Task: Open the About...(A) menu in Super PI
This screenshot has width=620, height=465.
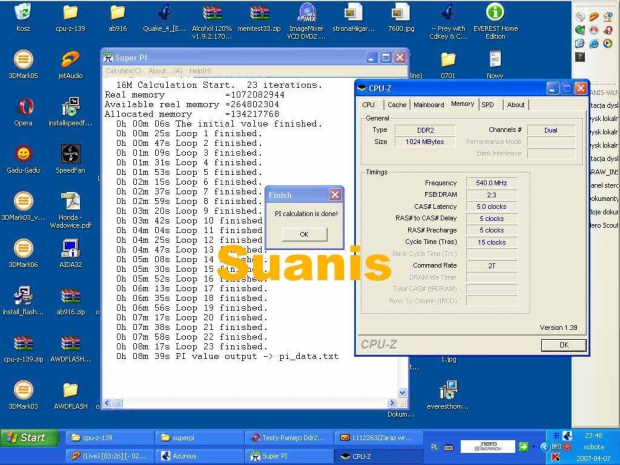Action: coord(165,71)
